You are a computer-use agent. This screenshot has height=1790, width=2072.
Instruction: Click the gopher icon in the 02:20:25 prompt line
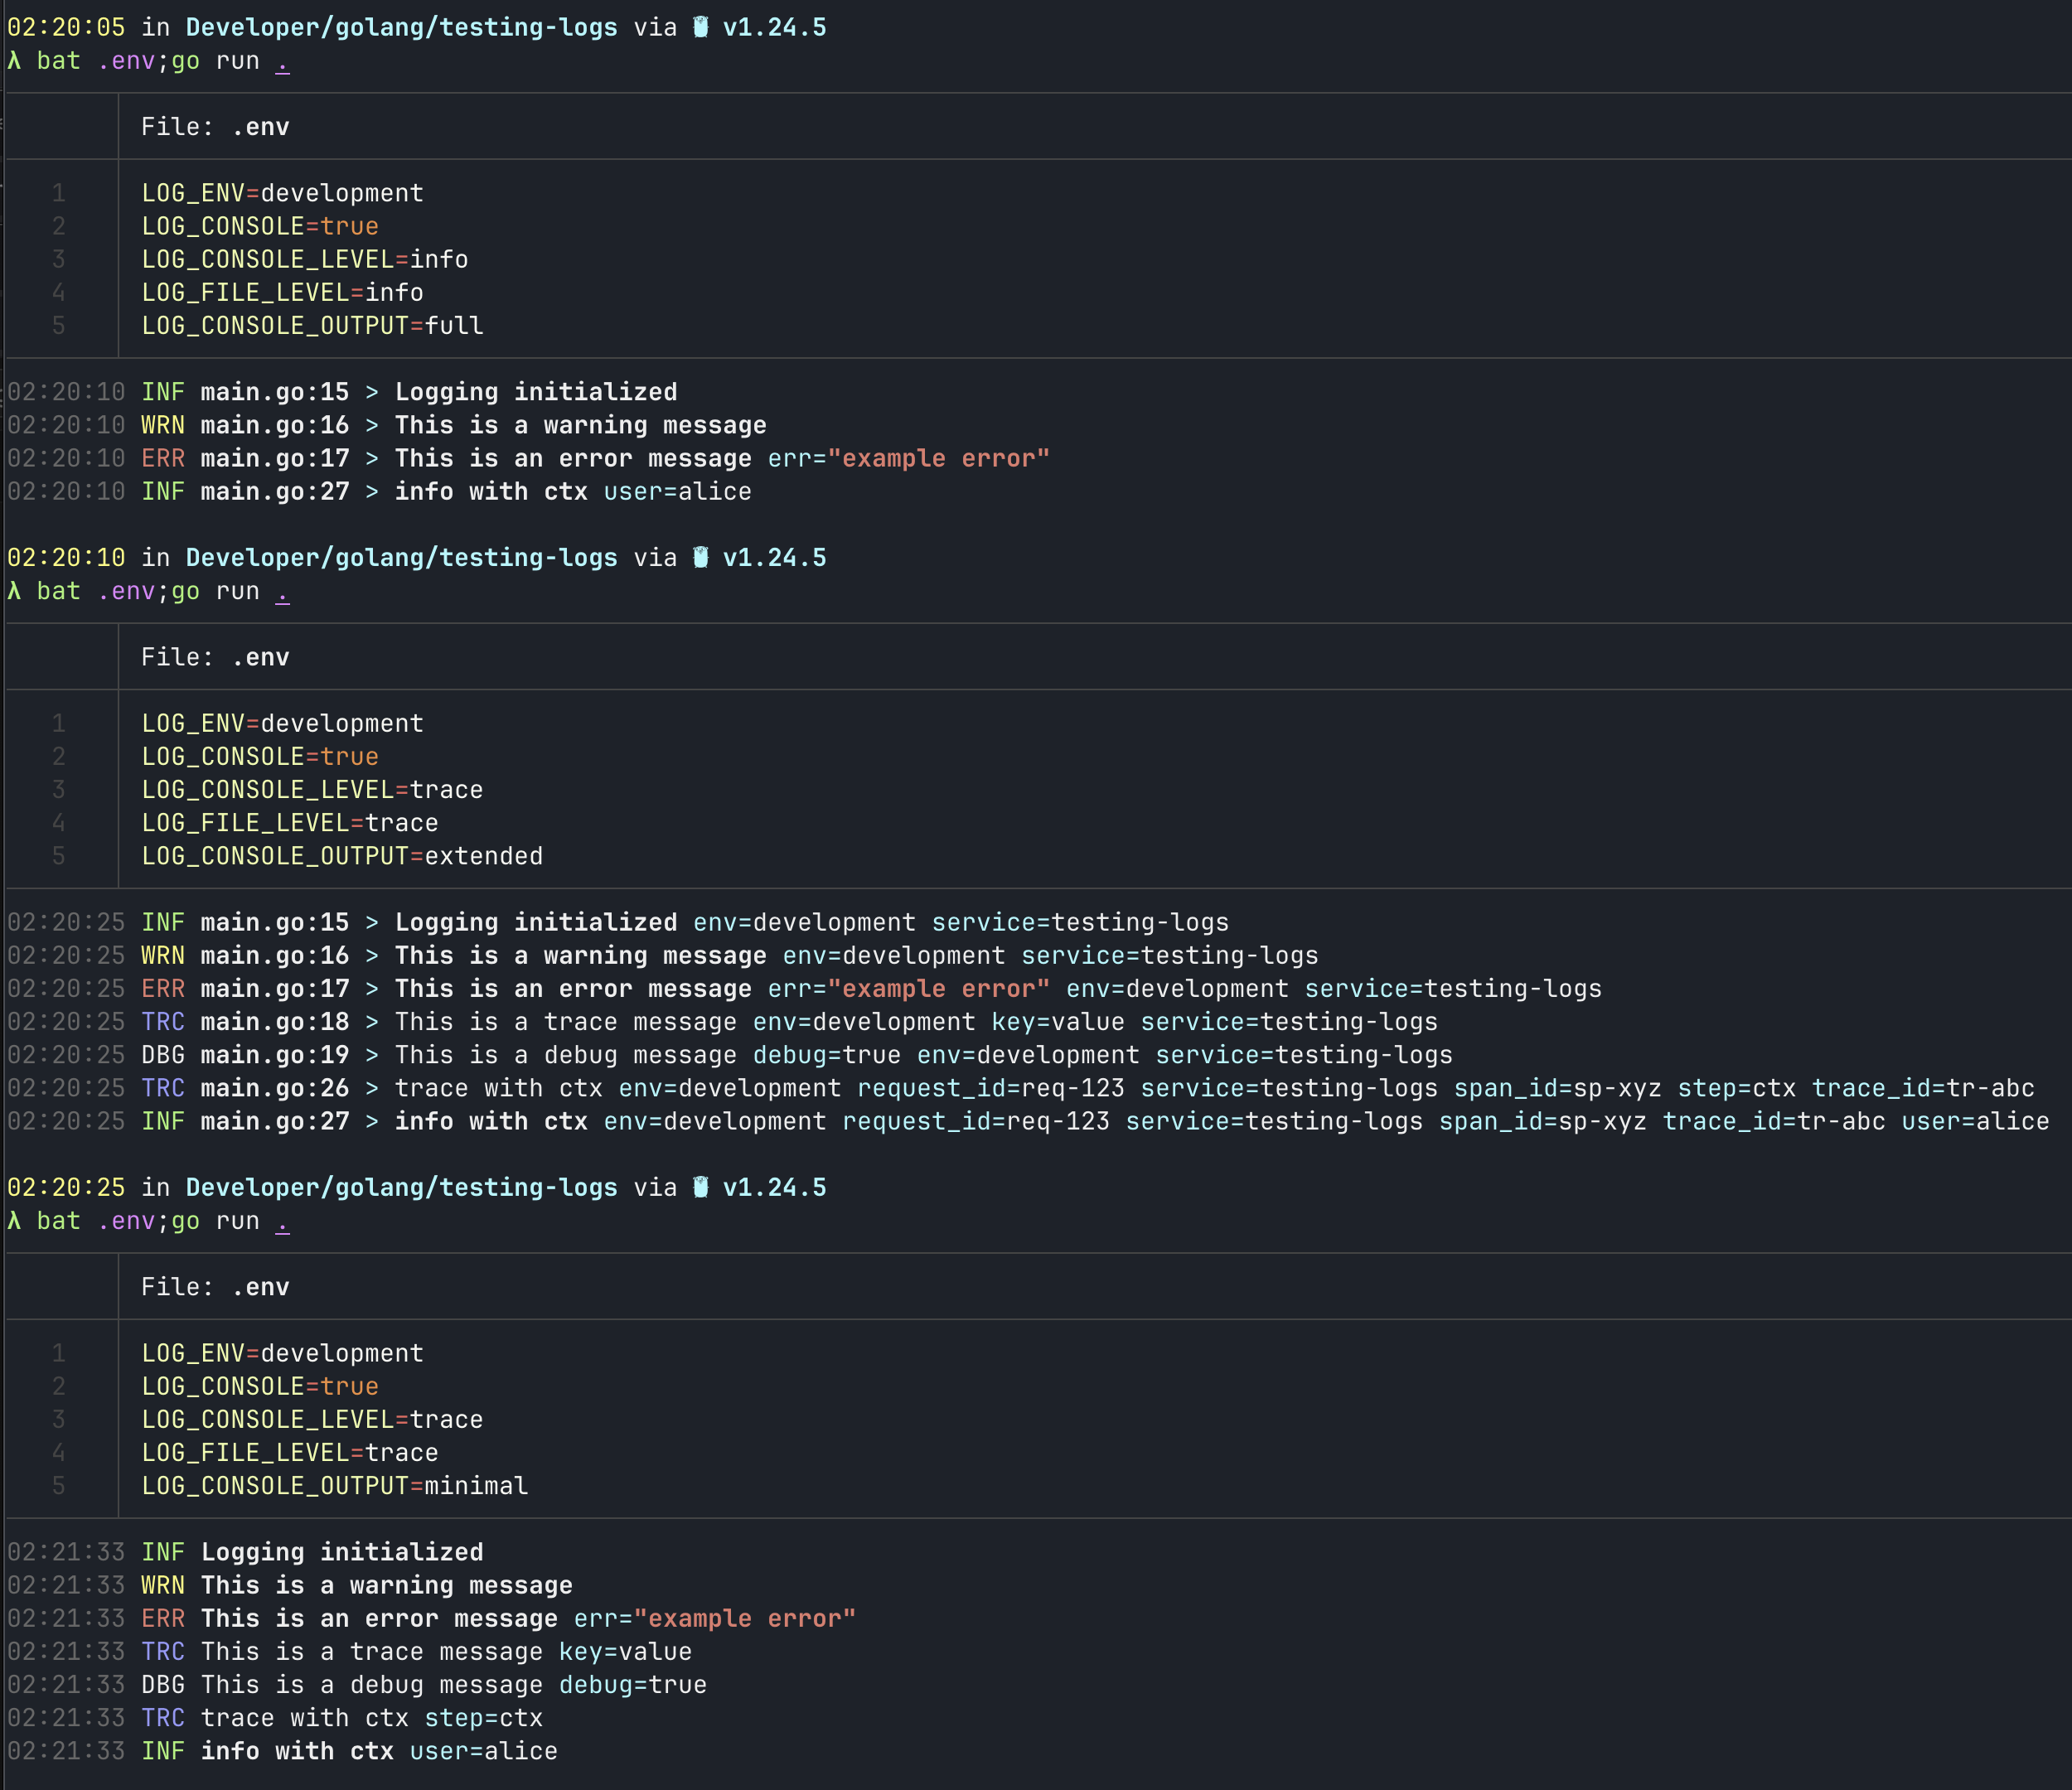[x=700, y=1187]
